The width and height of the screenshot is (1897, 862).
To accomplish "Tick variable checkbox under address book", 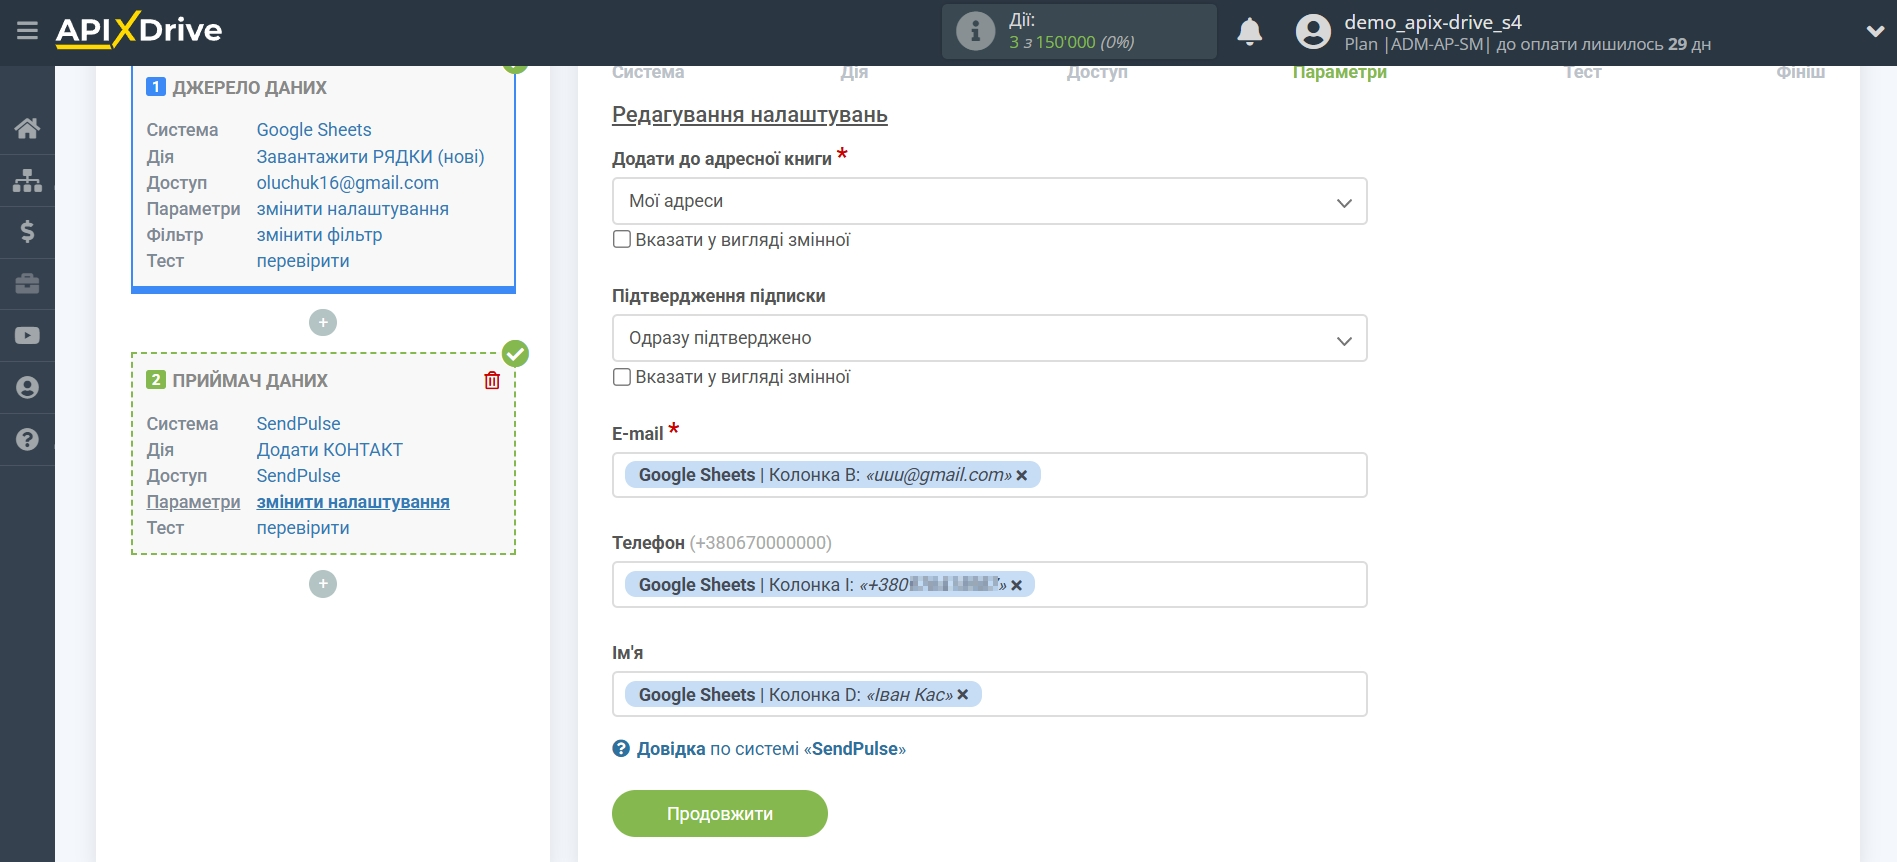I will click(x=622, y=240).
